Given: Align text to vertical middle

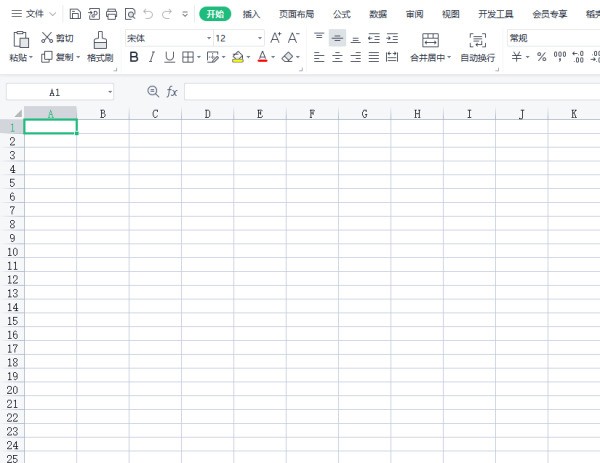Looking at the screenshot, I should (x=337, y=38).
